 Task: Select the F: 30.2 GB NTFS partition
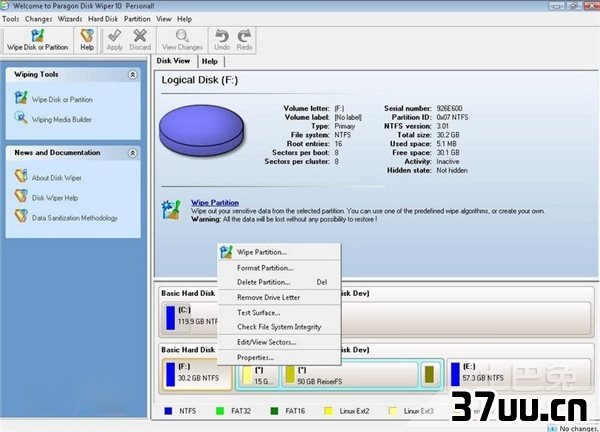click(197, 375)
